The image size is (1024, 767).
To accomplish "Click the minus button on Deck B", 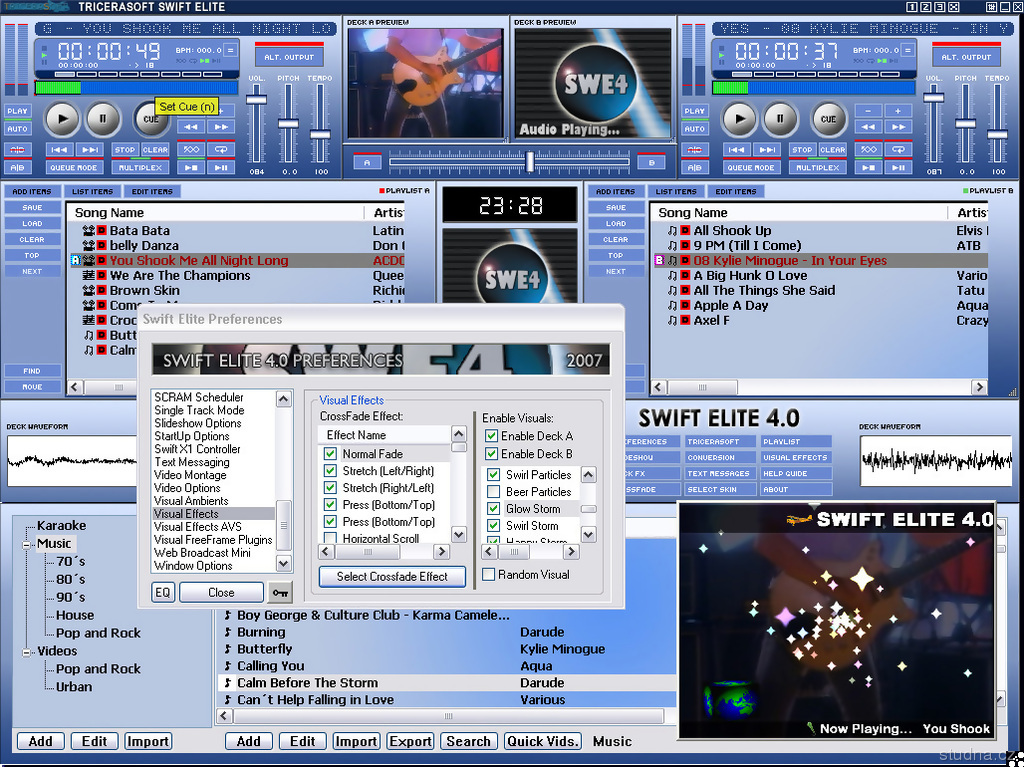I will click(868, 110).
